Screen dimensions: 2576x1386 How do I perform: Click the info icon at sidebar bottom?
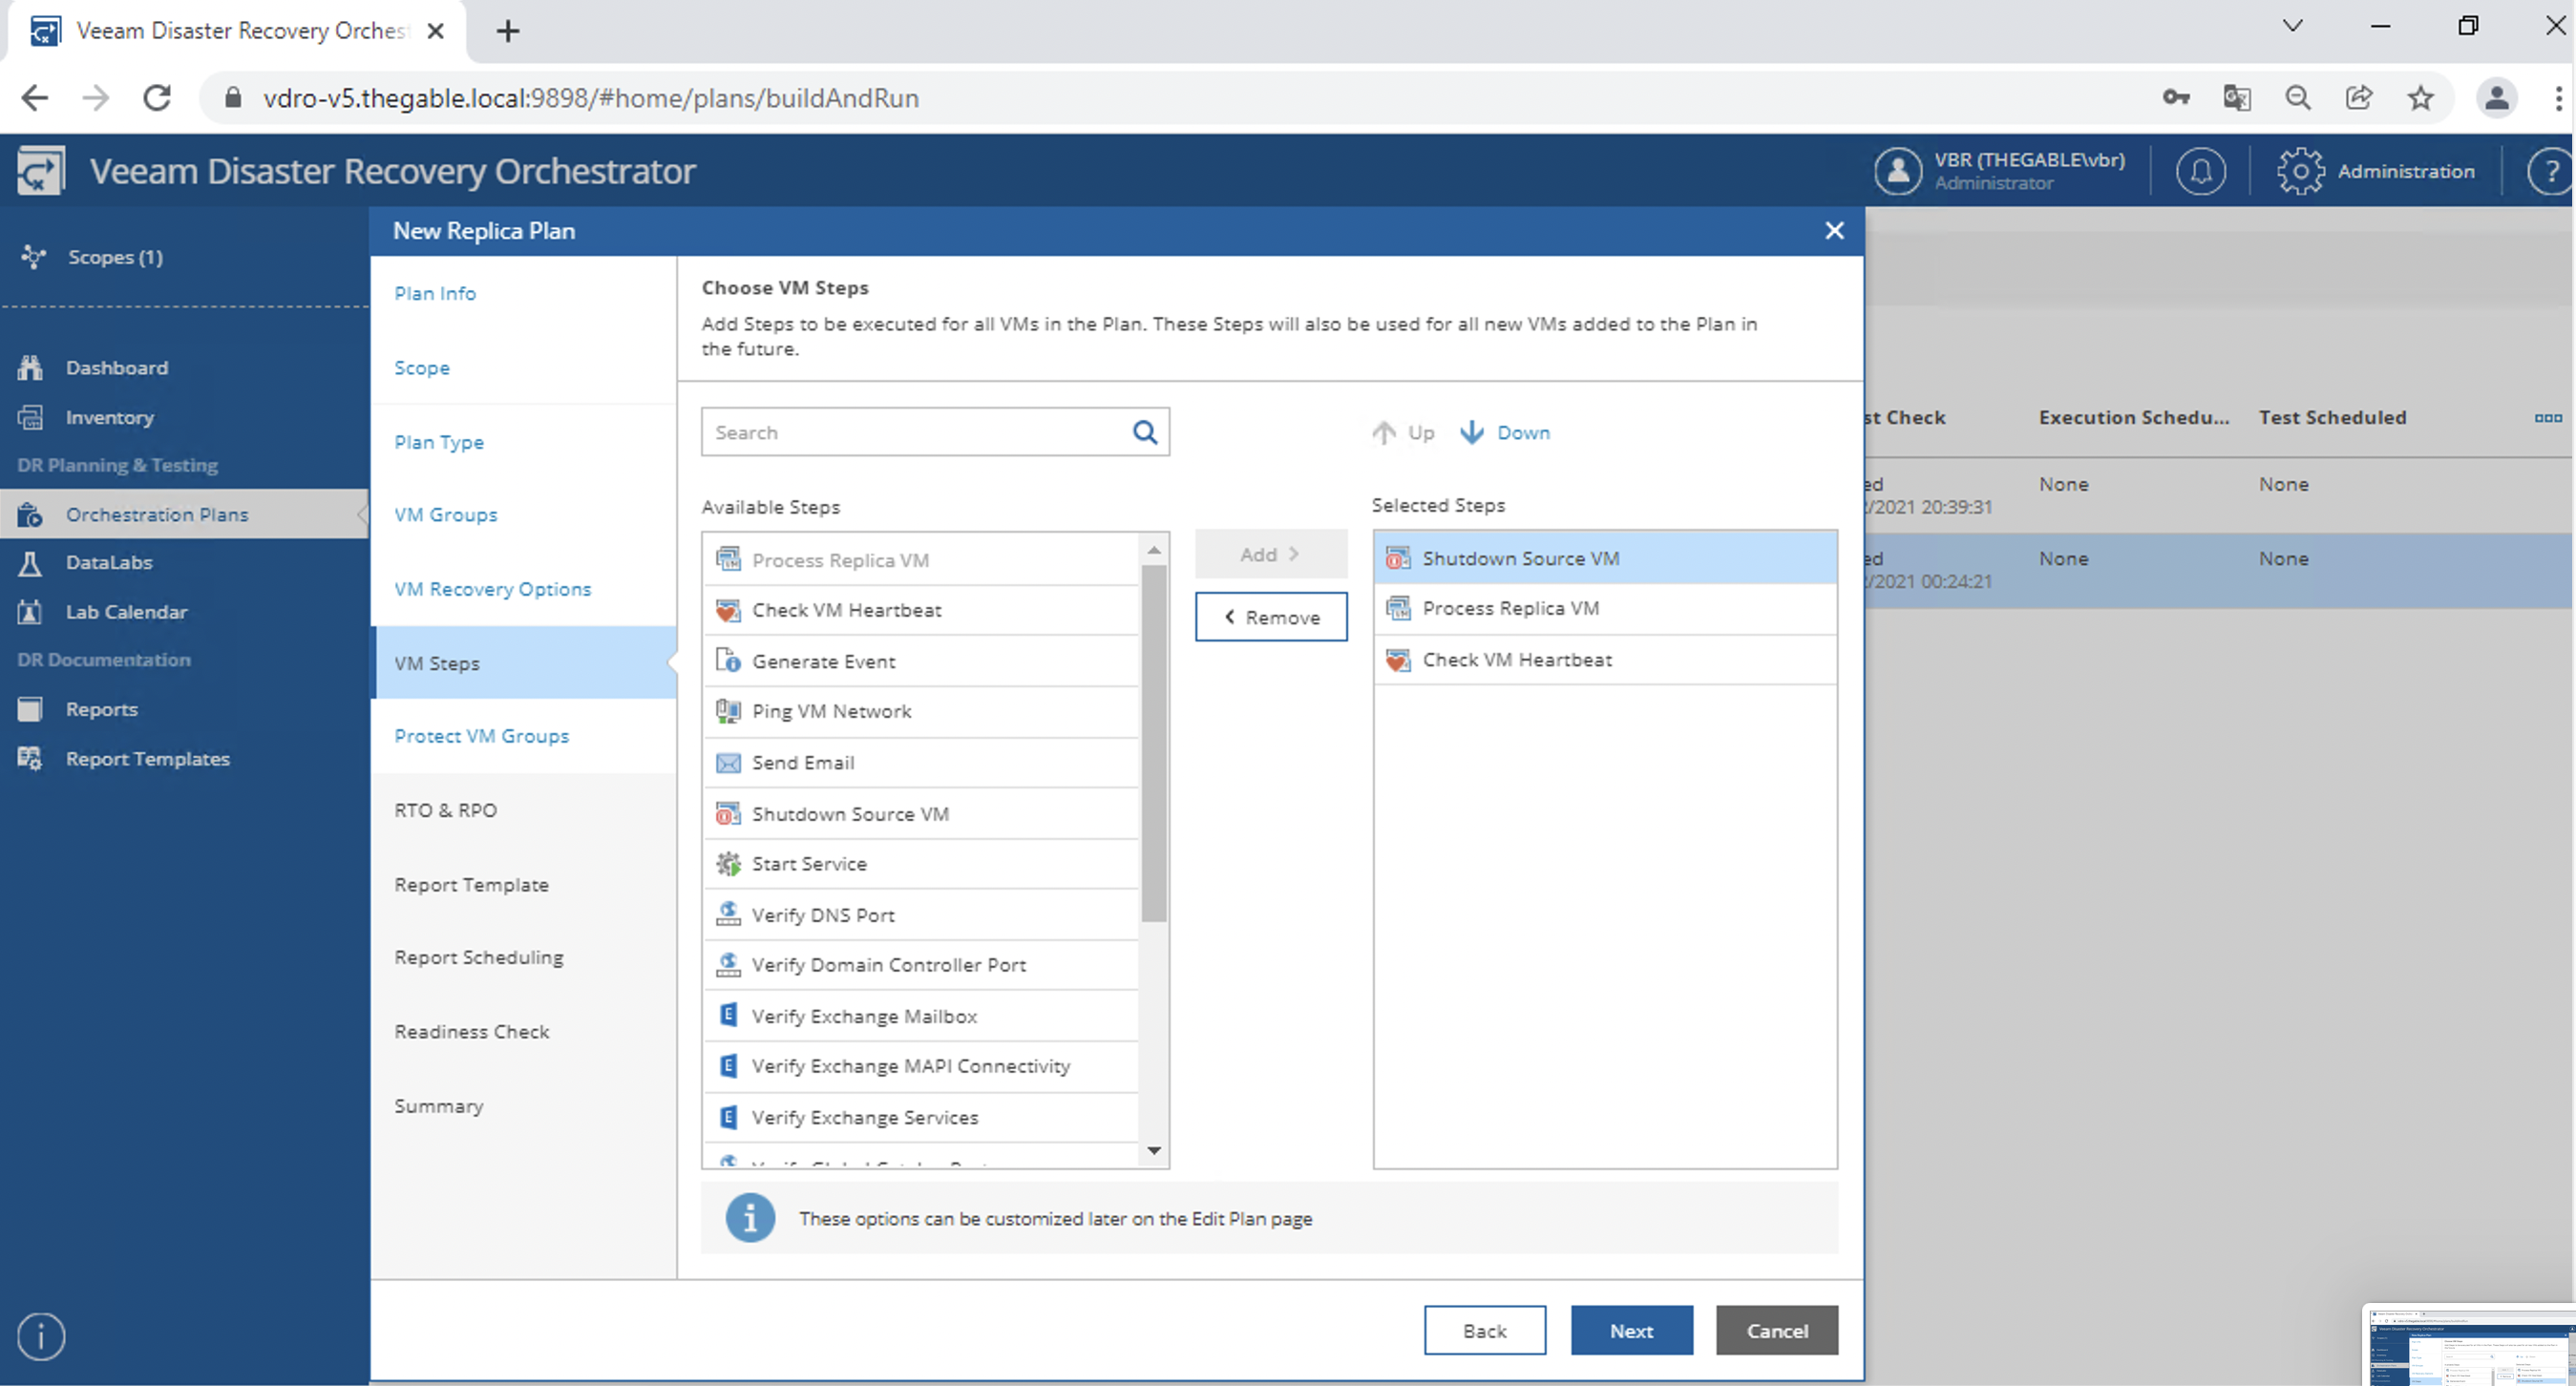[x=41, y=1336]
